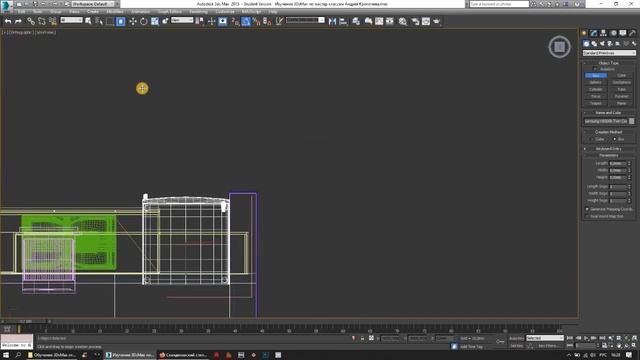Image resolution: width=640 pixels, height=360 pixels.
Task: Click the Mirror tool icon
Action: point(332,21)
